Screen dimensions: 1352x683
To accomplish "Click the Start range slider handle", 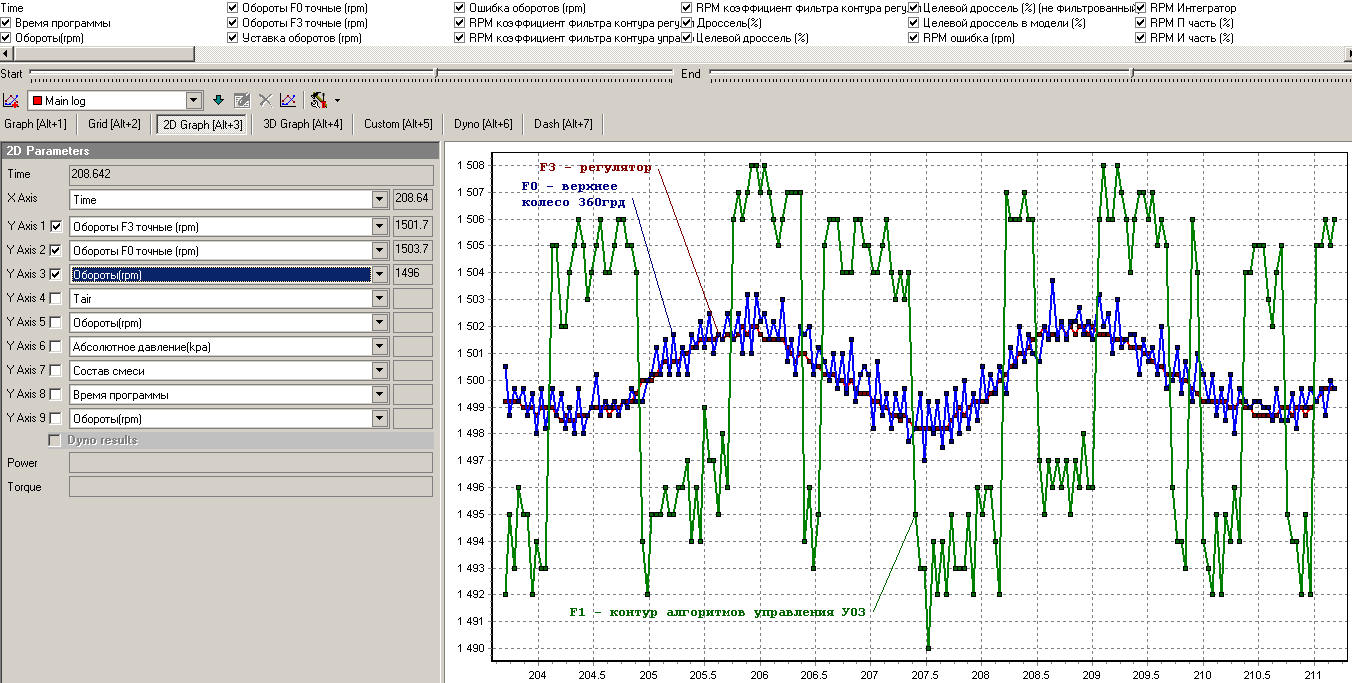I will click(x=435, y=73).
